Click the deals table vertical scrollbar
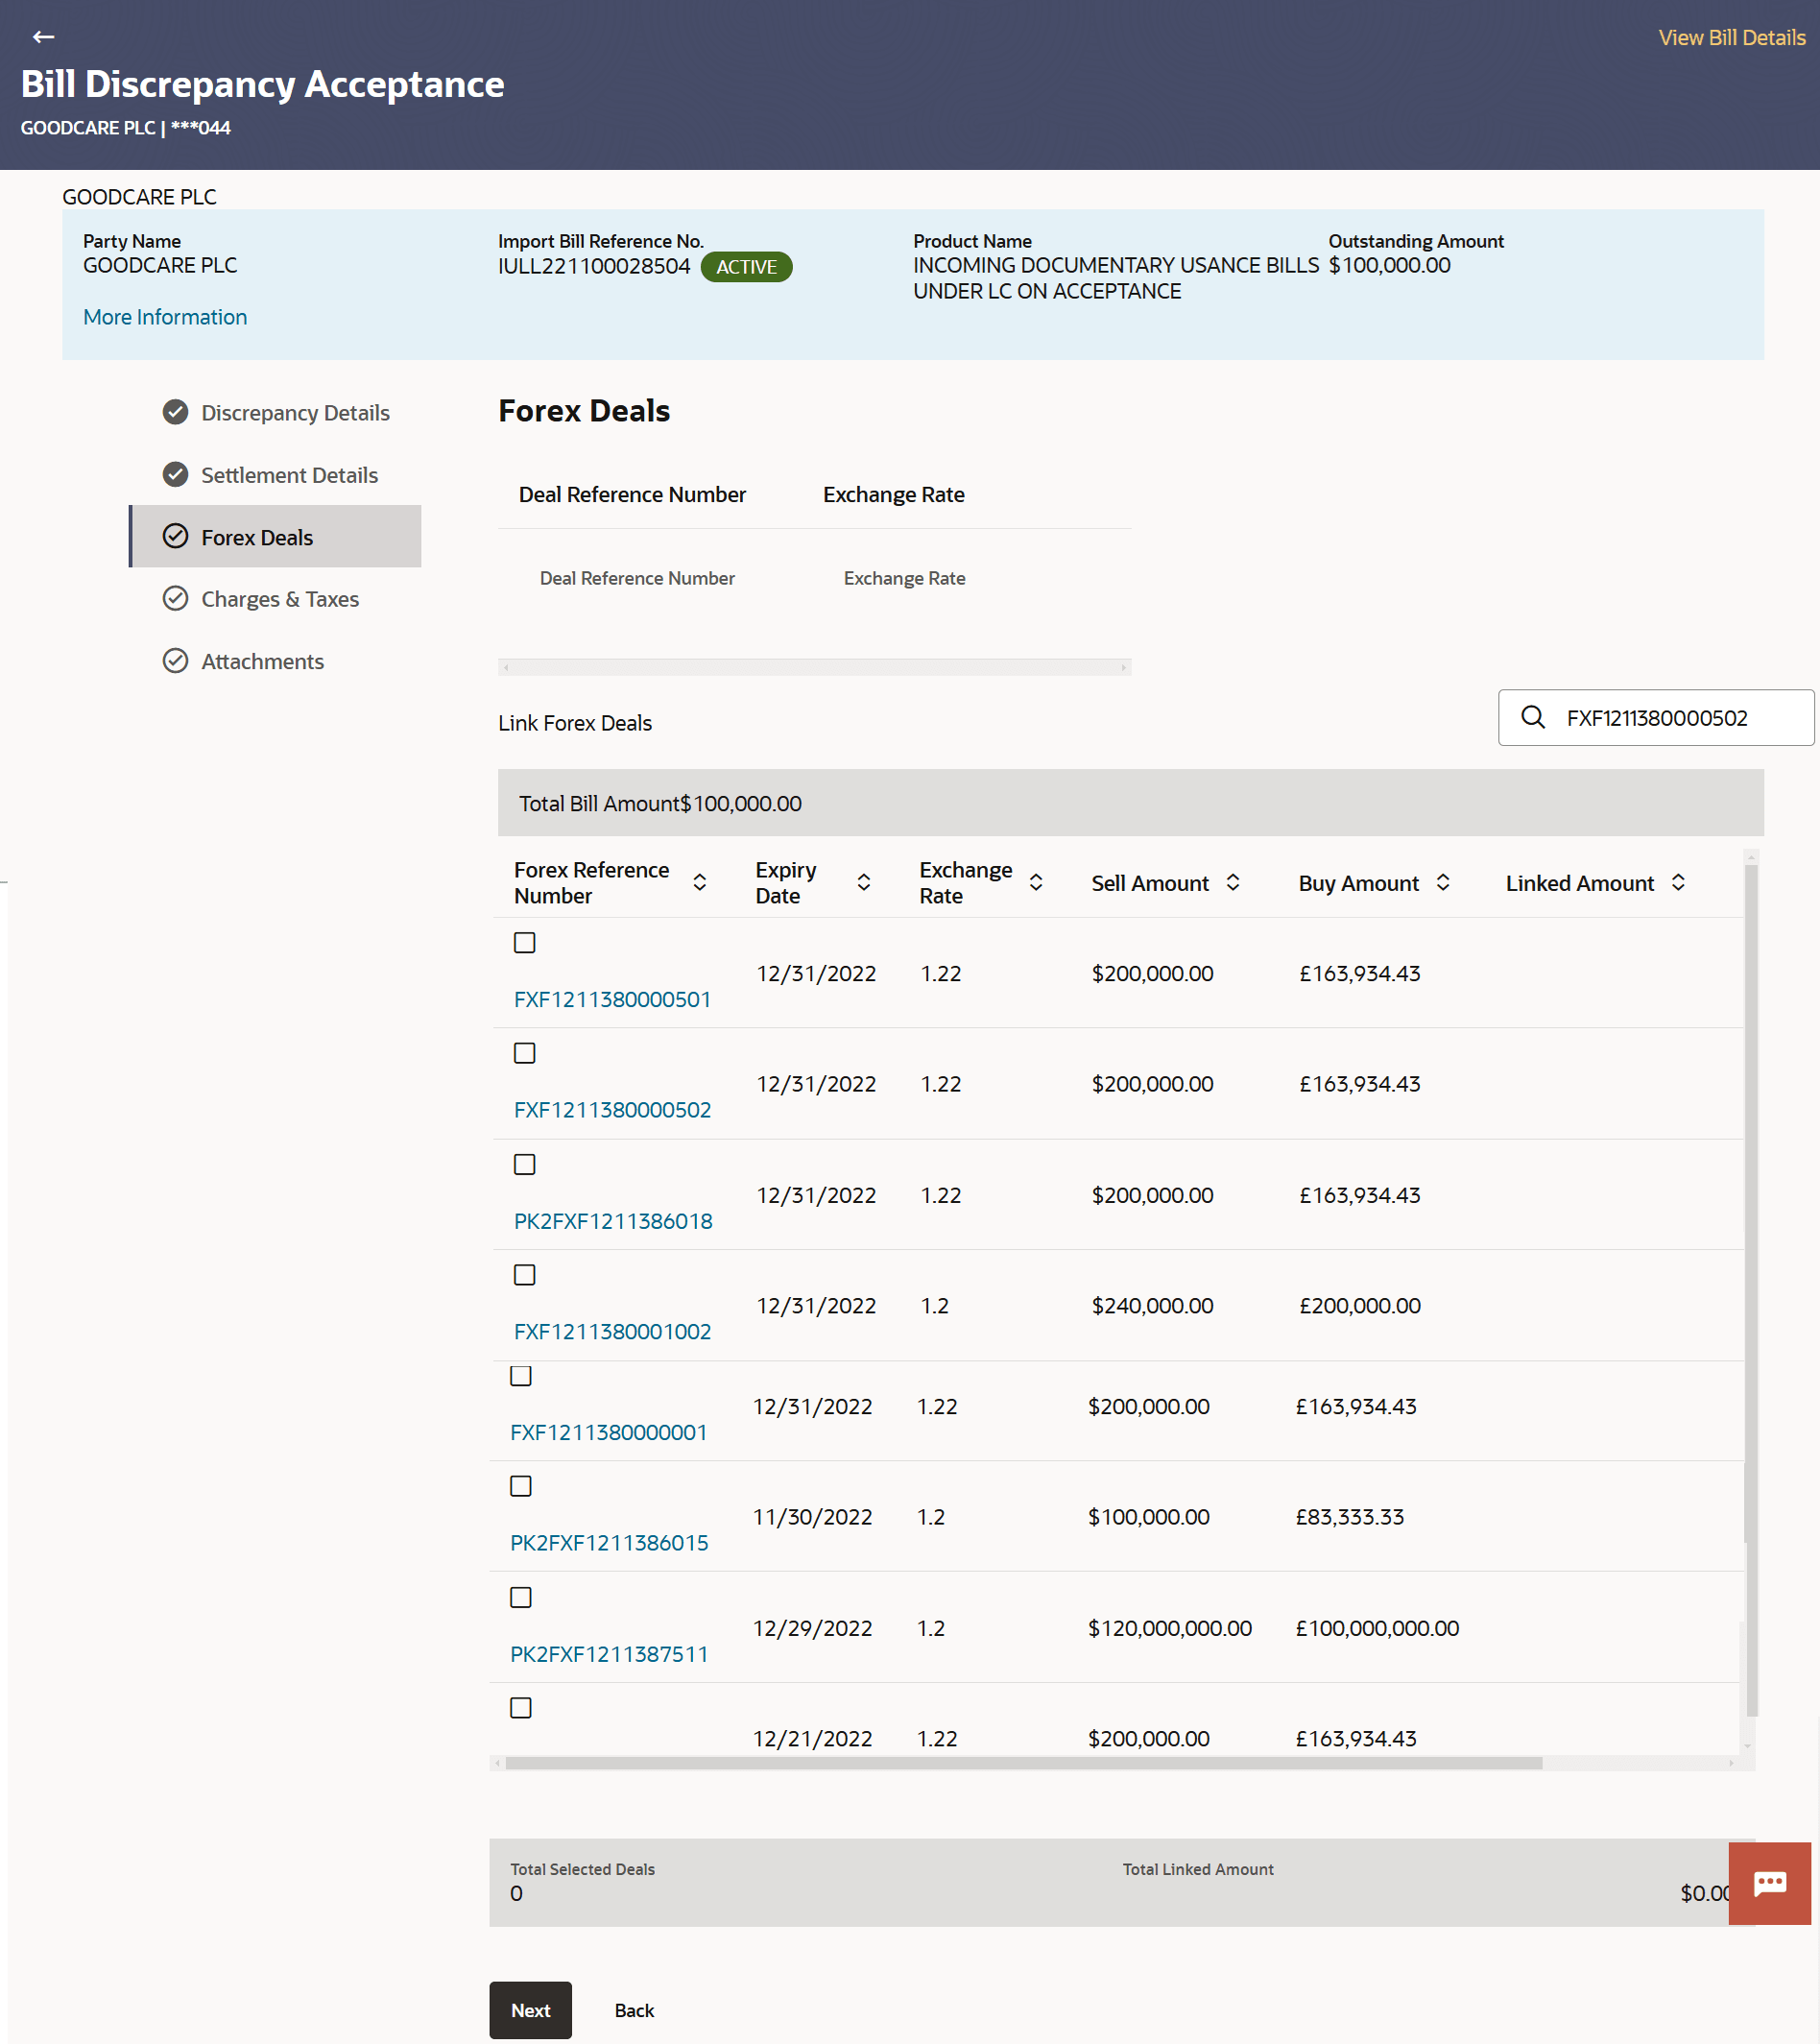Viewport: 1820px width, 2044px height. (1751, 1290)
